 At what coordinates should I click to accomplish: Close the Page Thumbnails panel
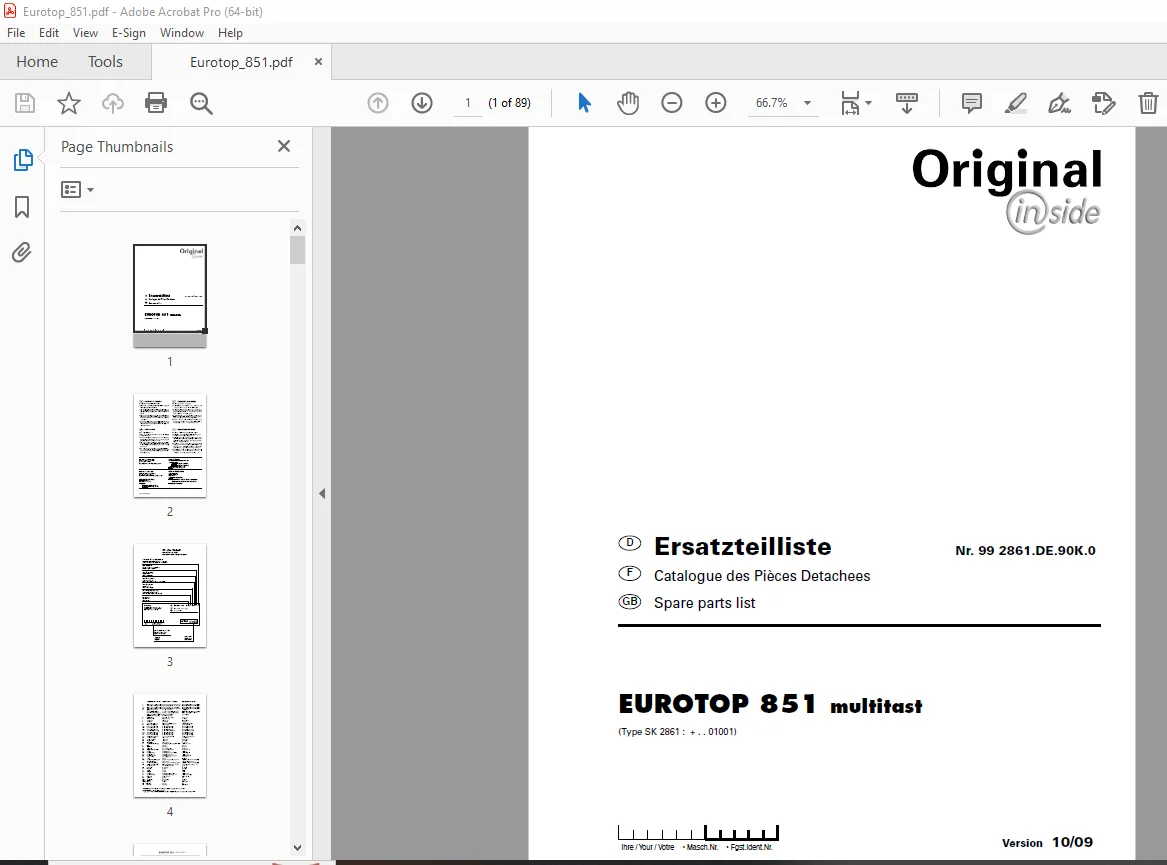[x=284, y=146]
